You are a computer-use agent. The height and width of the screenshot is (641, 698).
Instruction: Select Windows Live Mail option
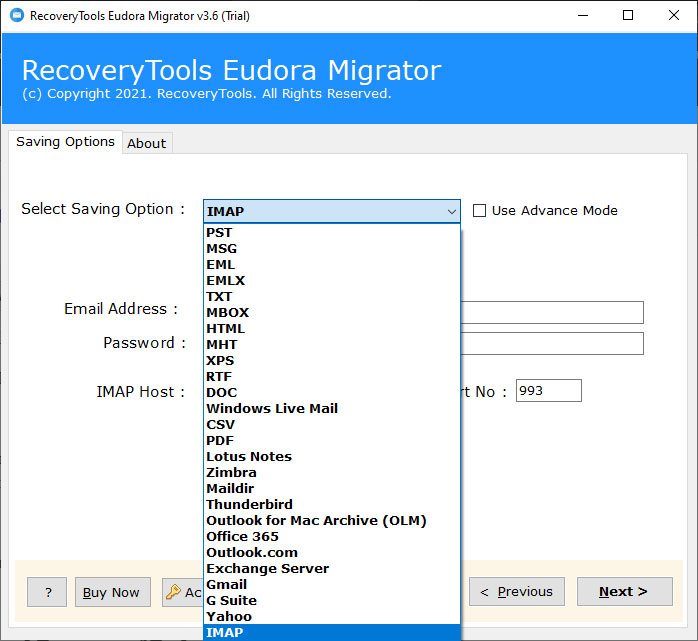pos(332,409)
